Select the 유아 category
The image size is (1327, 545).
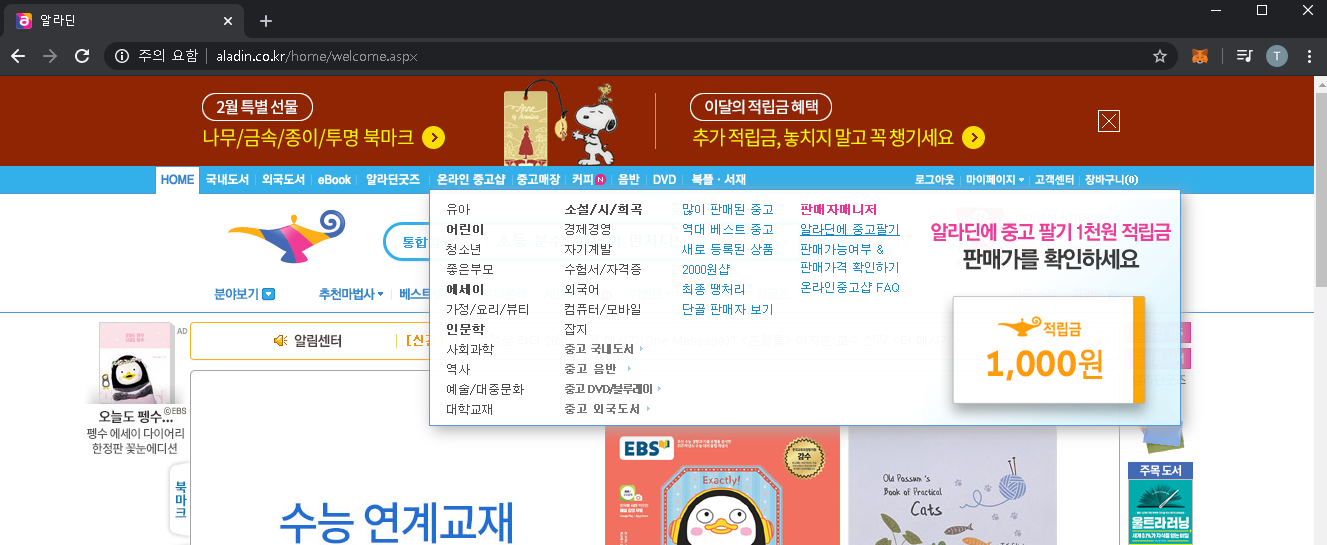pos(458,209)
